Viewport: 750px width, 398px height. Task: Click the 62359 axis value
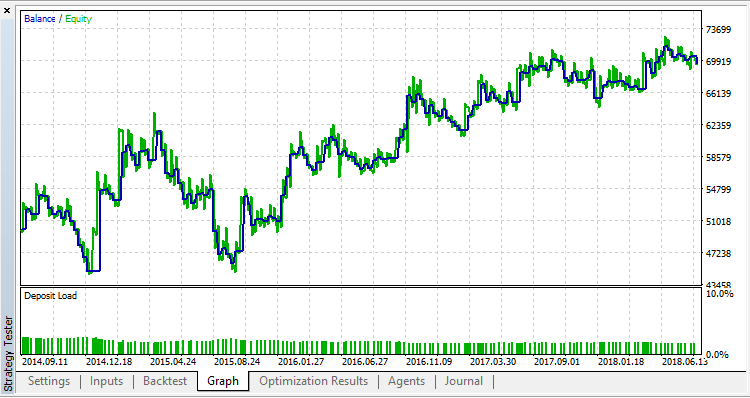pos(719,126)
